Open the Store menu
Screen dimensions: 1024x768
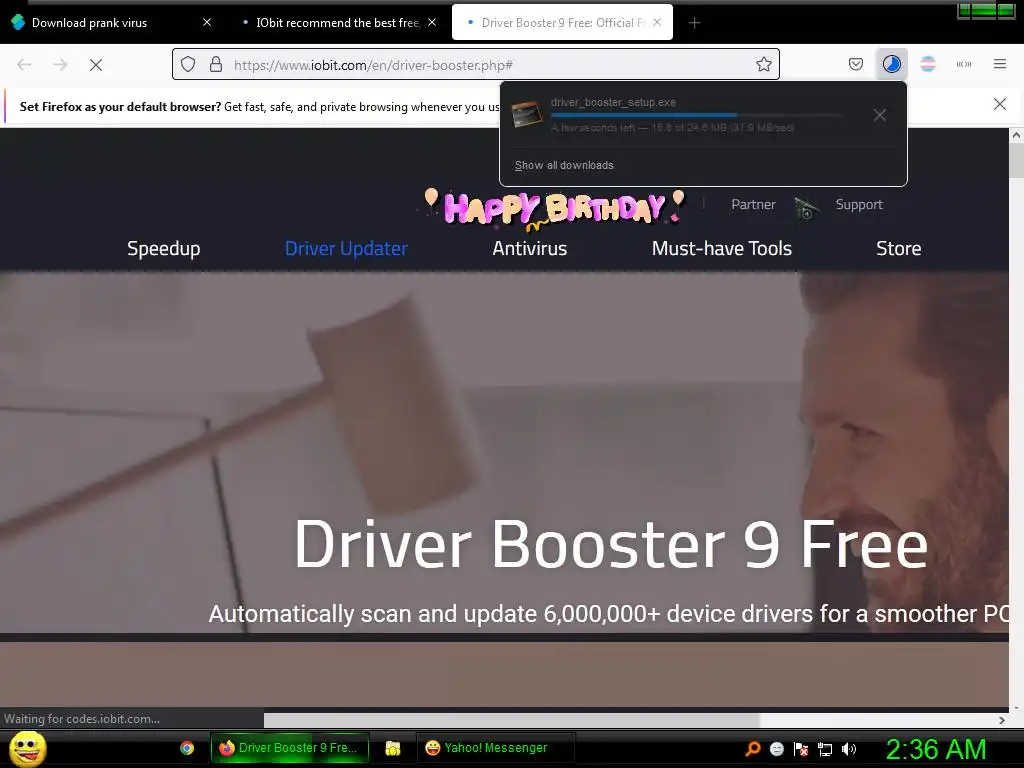coord(899,249)
